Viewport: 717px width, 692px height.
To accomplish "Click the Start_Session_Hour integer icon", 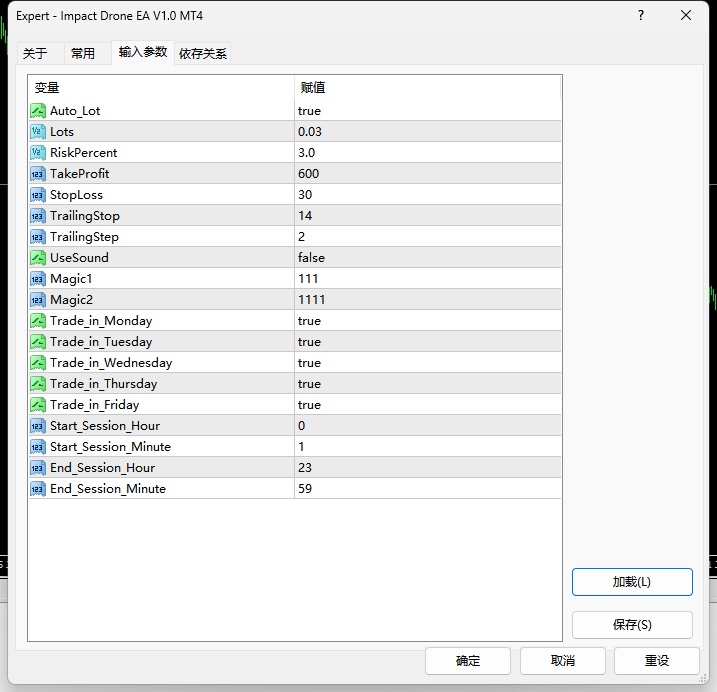I will coord(38,426).
